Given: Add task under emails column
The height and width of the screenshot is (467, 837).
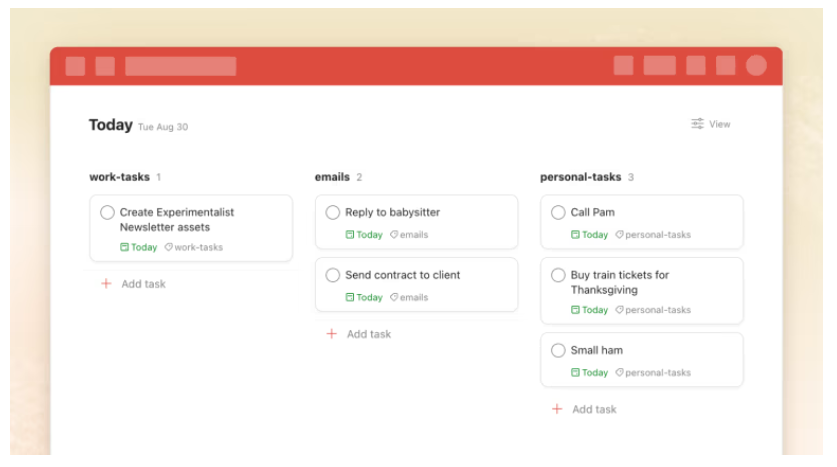Looking at the screenshot, I should click(x=358, y=334).
